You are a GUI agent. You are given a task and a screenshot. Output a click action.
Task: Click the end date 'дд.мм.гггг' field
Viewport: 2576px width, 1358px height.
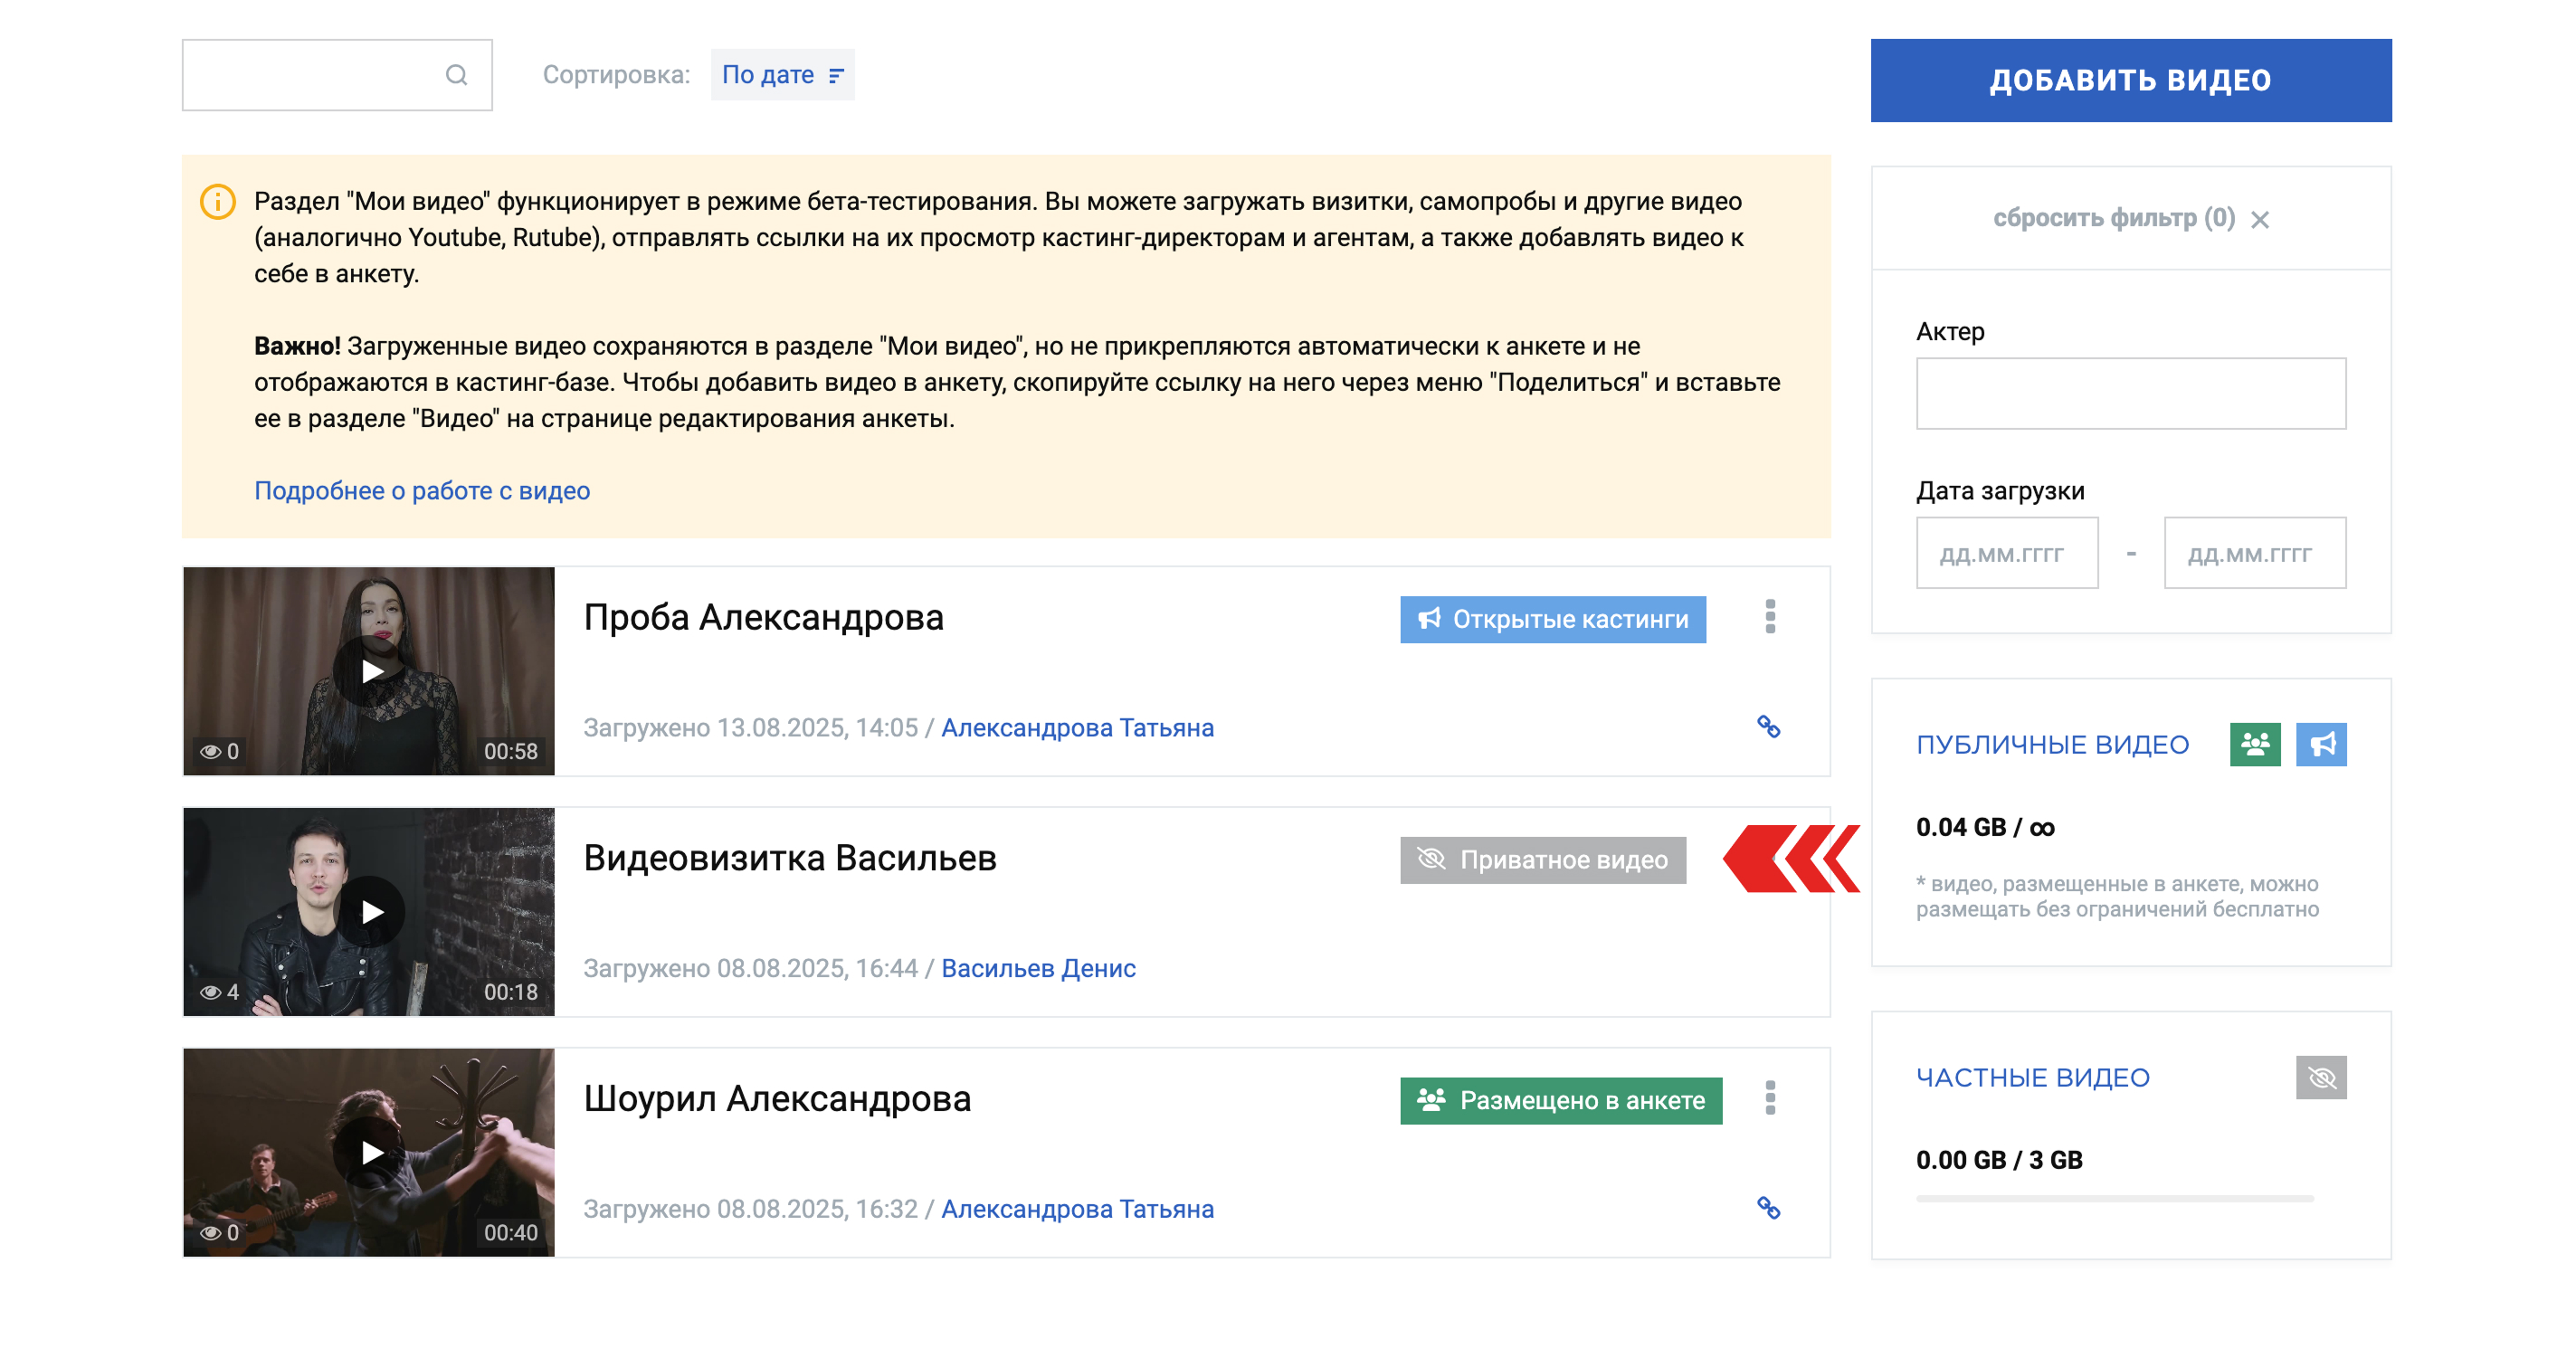point(2254,553)
